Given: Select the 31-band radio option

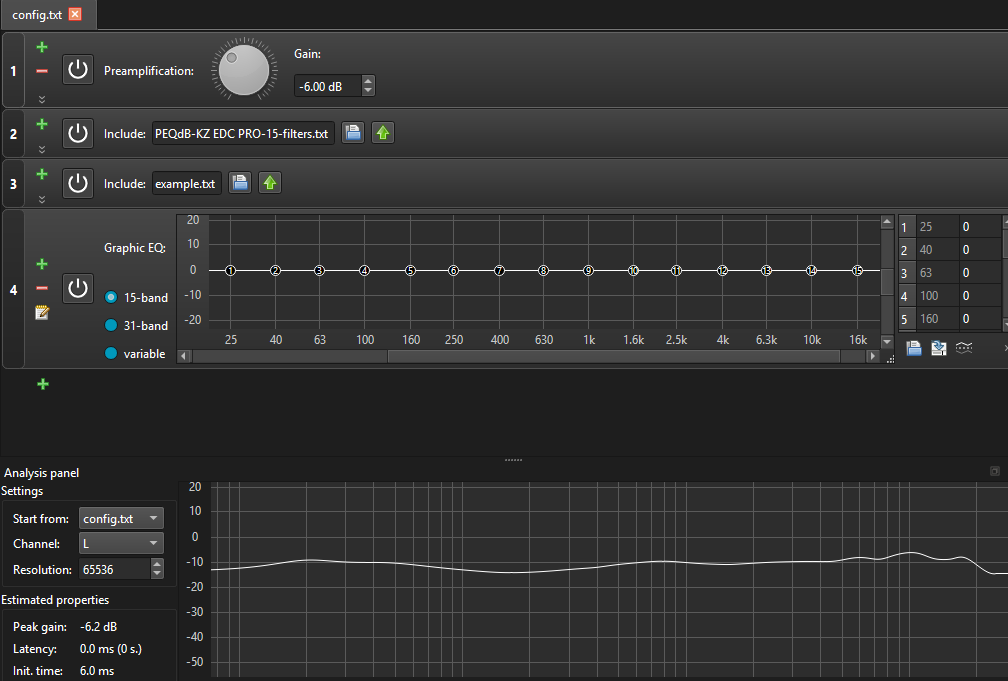Looking at the screenshot, I should [x=111, y=325].
